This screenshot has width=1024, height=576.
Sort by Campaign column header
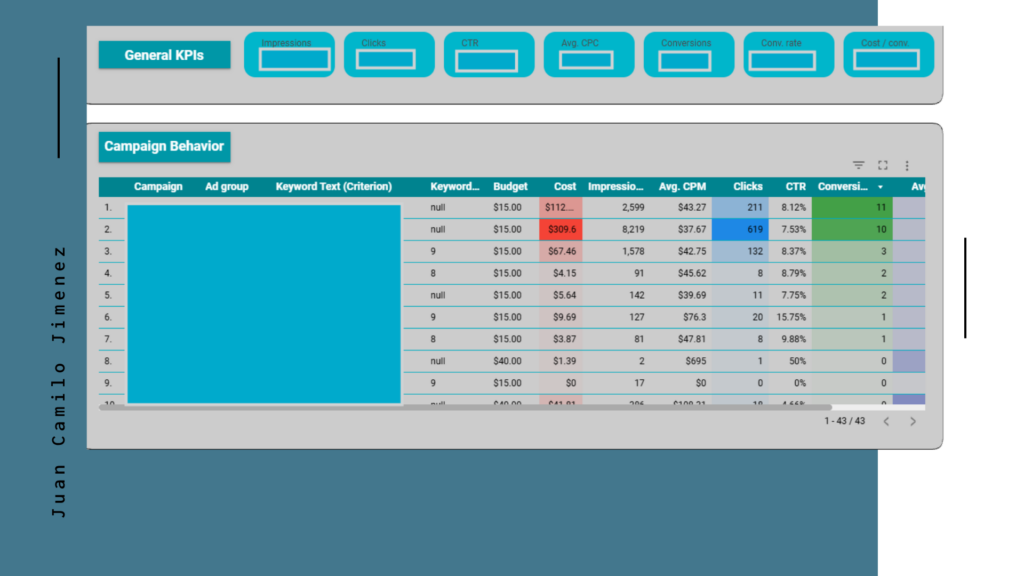158,187
